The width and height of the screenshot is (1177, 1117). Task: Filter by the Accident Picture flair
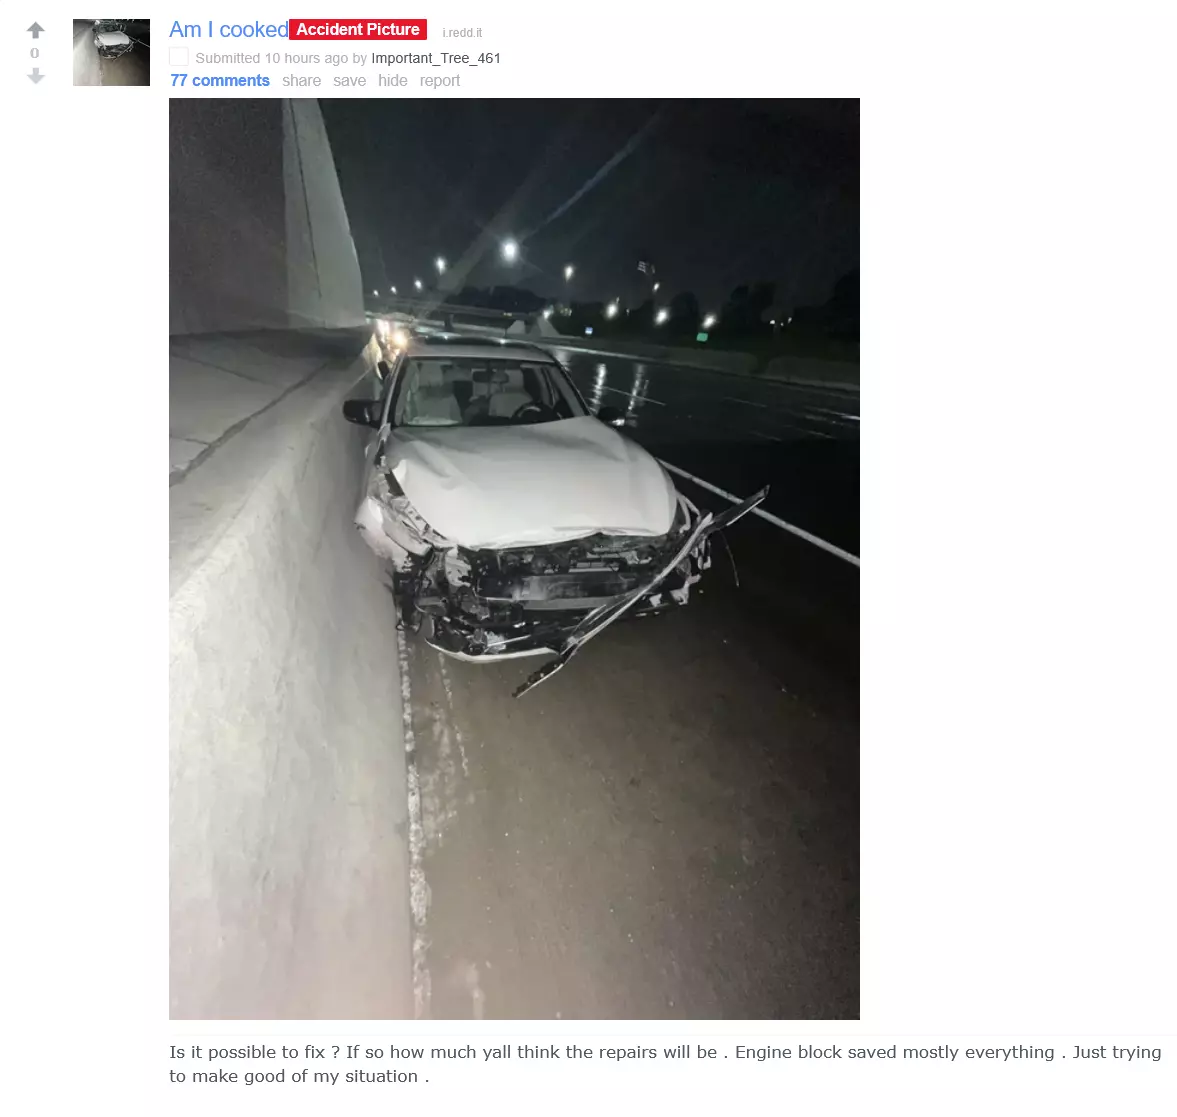click(357, 29)
